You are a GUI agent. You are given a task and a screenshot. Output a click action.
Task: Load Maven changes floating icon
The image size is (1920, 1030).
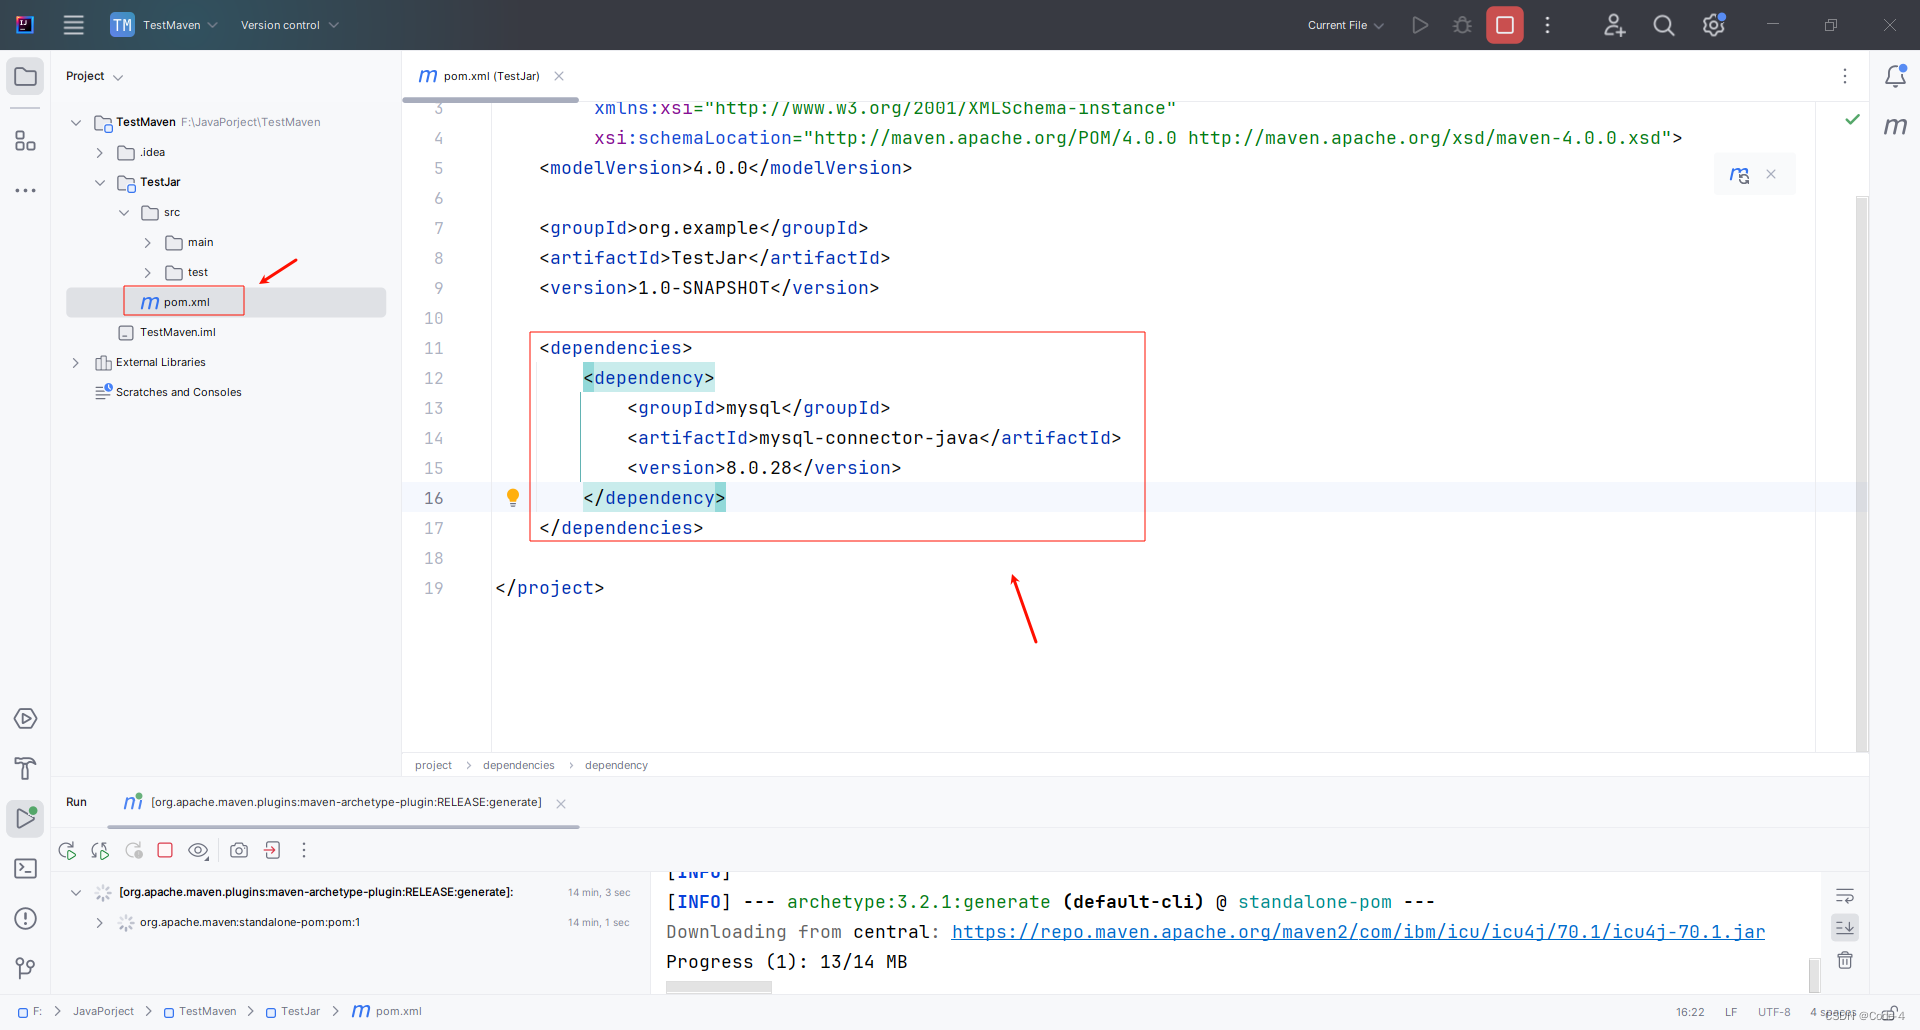(x=1740, y=175)
